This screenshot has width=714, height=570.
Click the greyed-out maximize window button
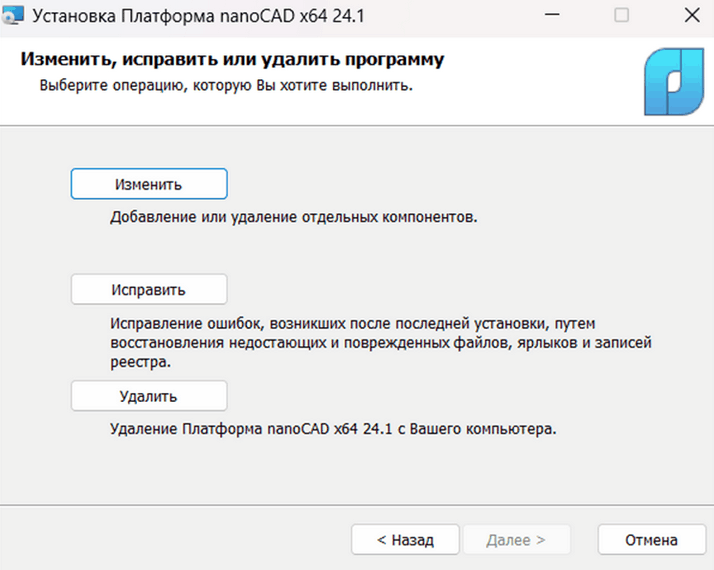pos(621,16)
